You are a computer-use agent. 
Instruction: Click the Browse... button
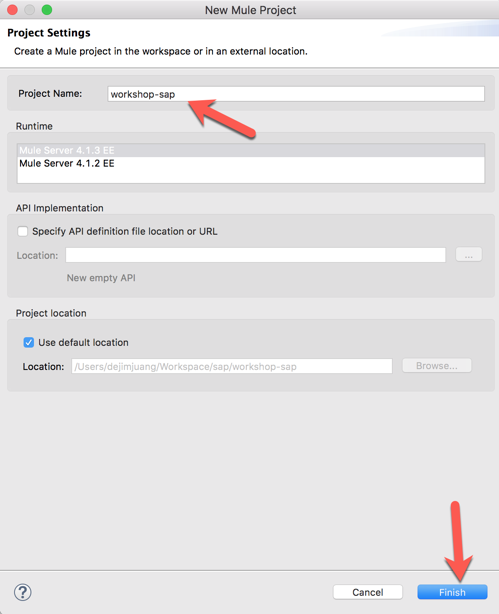(437, 366)
